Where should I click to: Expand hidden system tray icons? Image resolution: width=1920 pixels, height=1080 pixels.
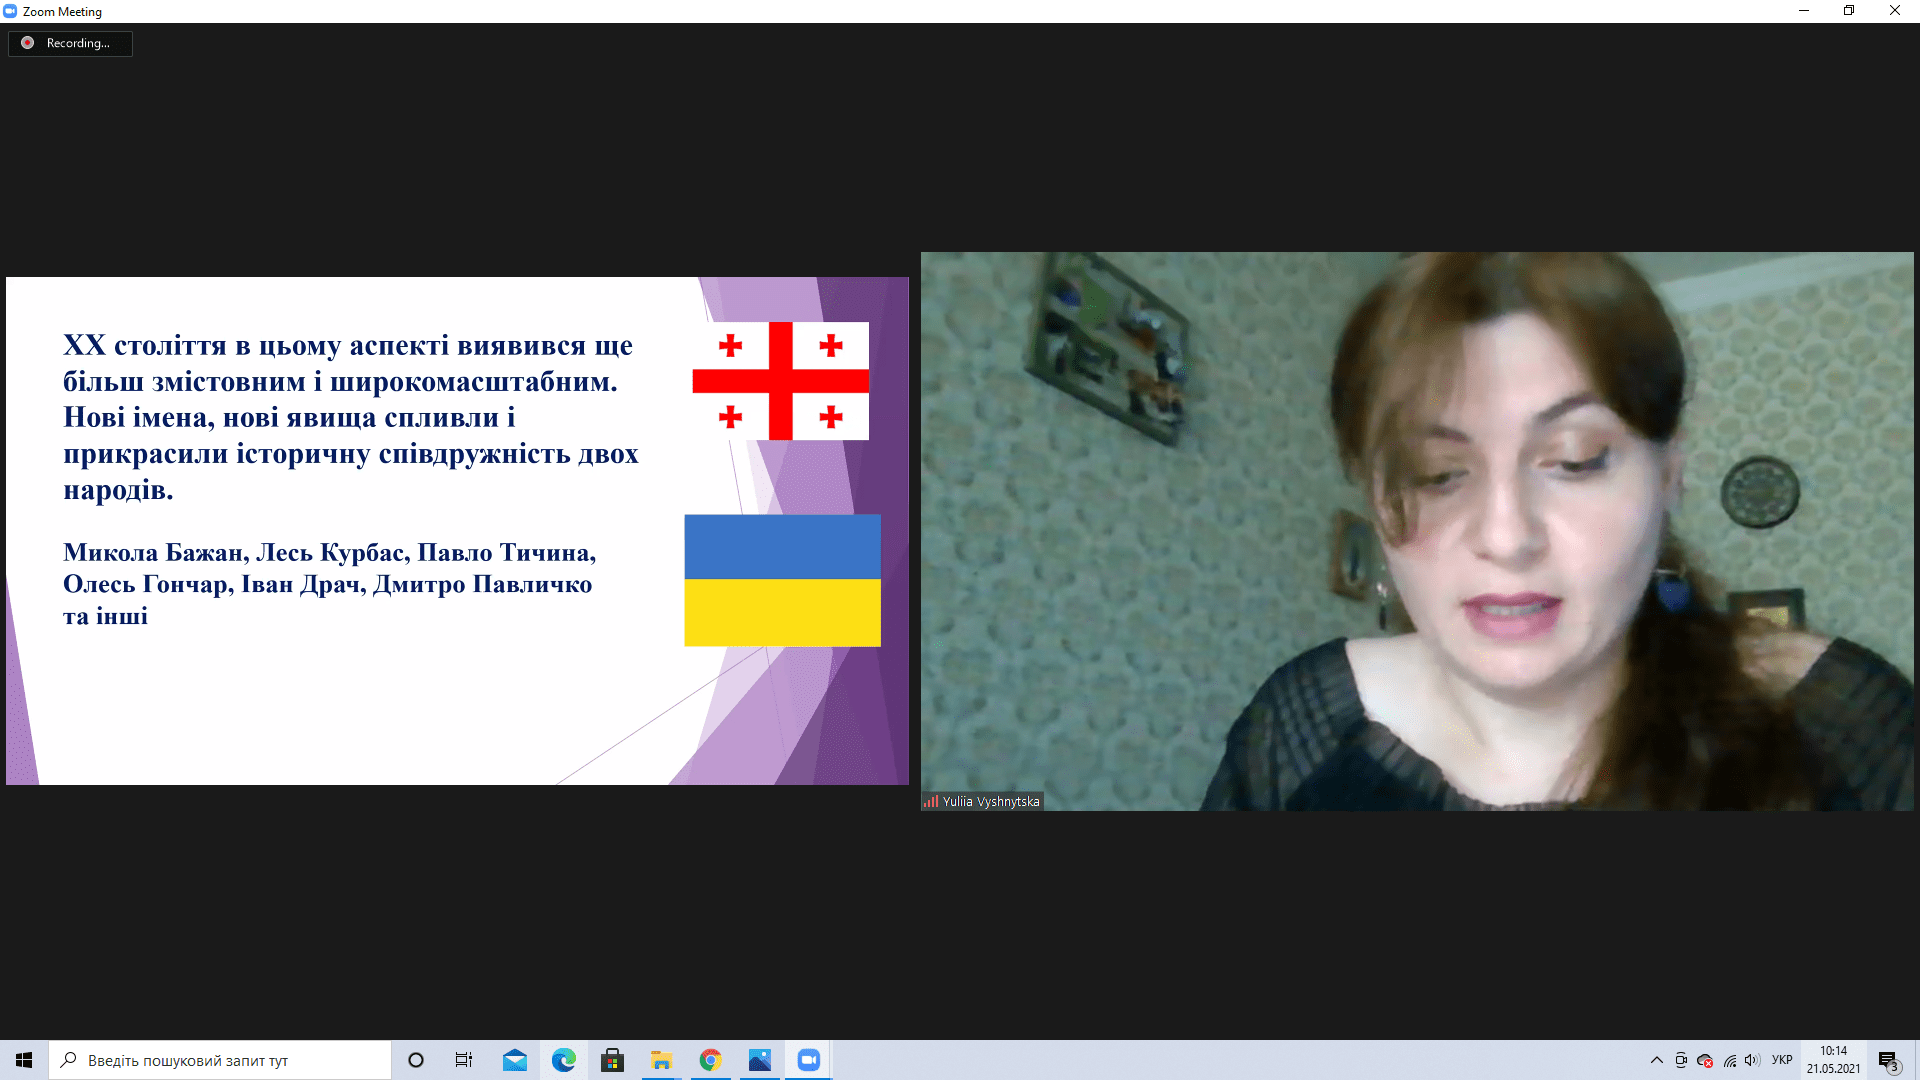tap(1656, 1060)
